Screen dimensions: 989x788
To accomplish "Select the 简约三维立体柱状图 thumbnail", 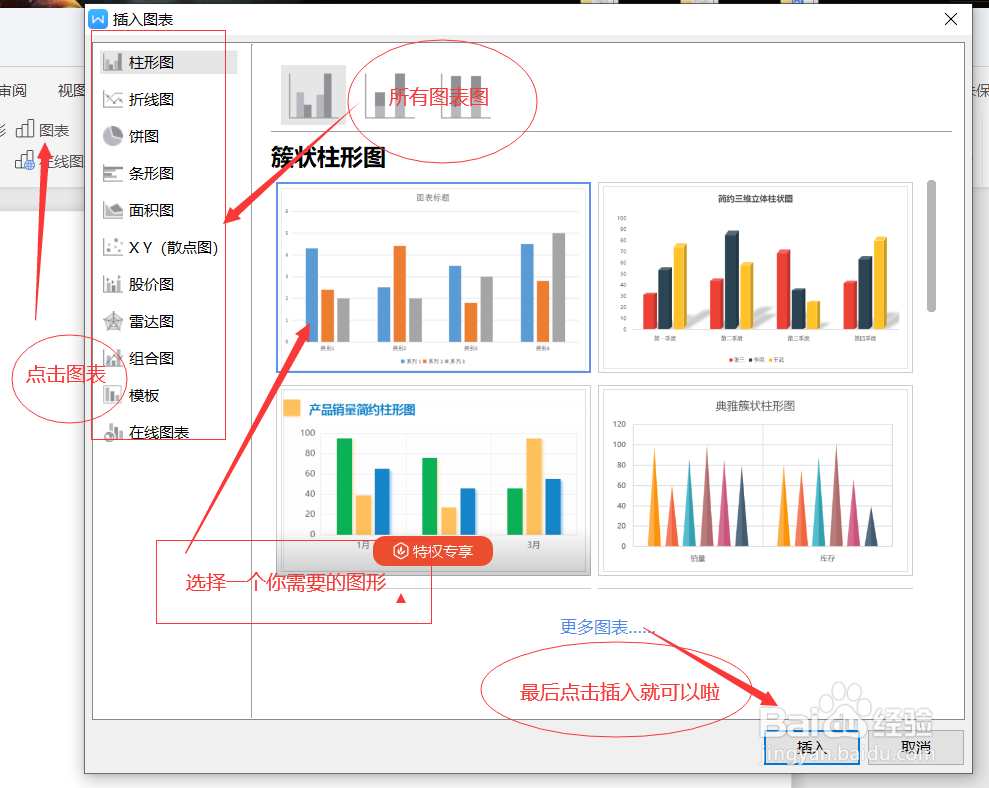I will 755,278.
